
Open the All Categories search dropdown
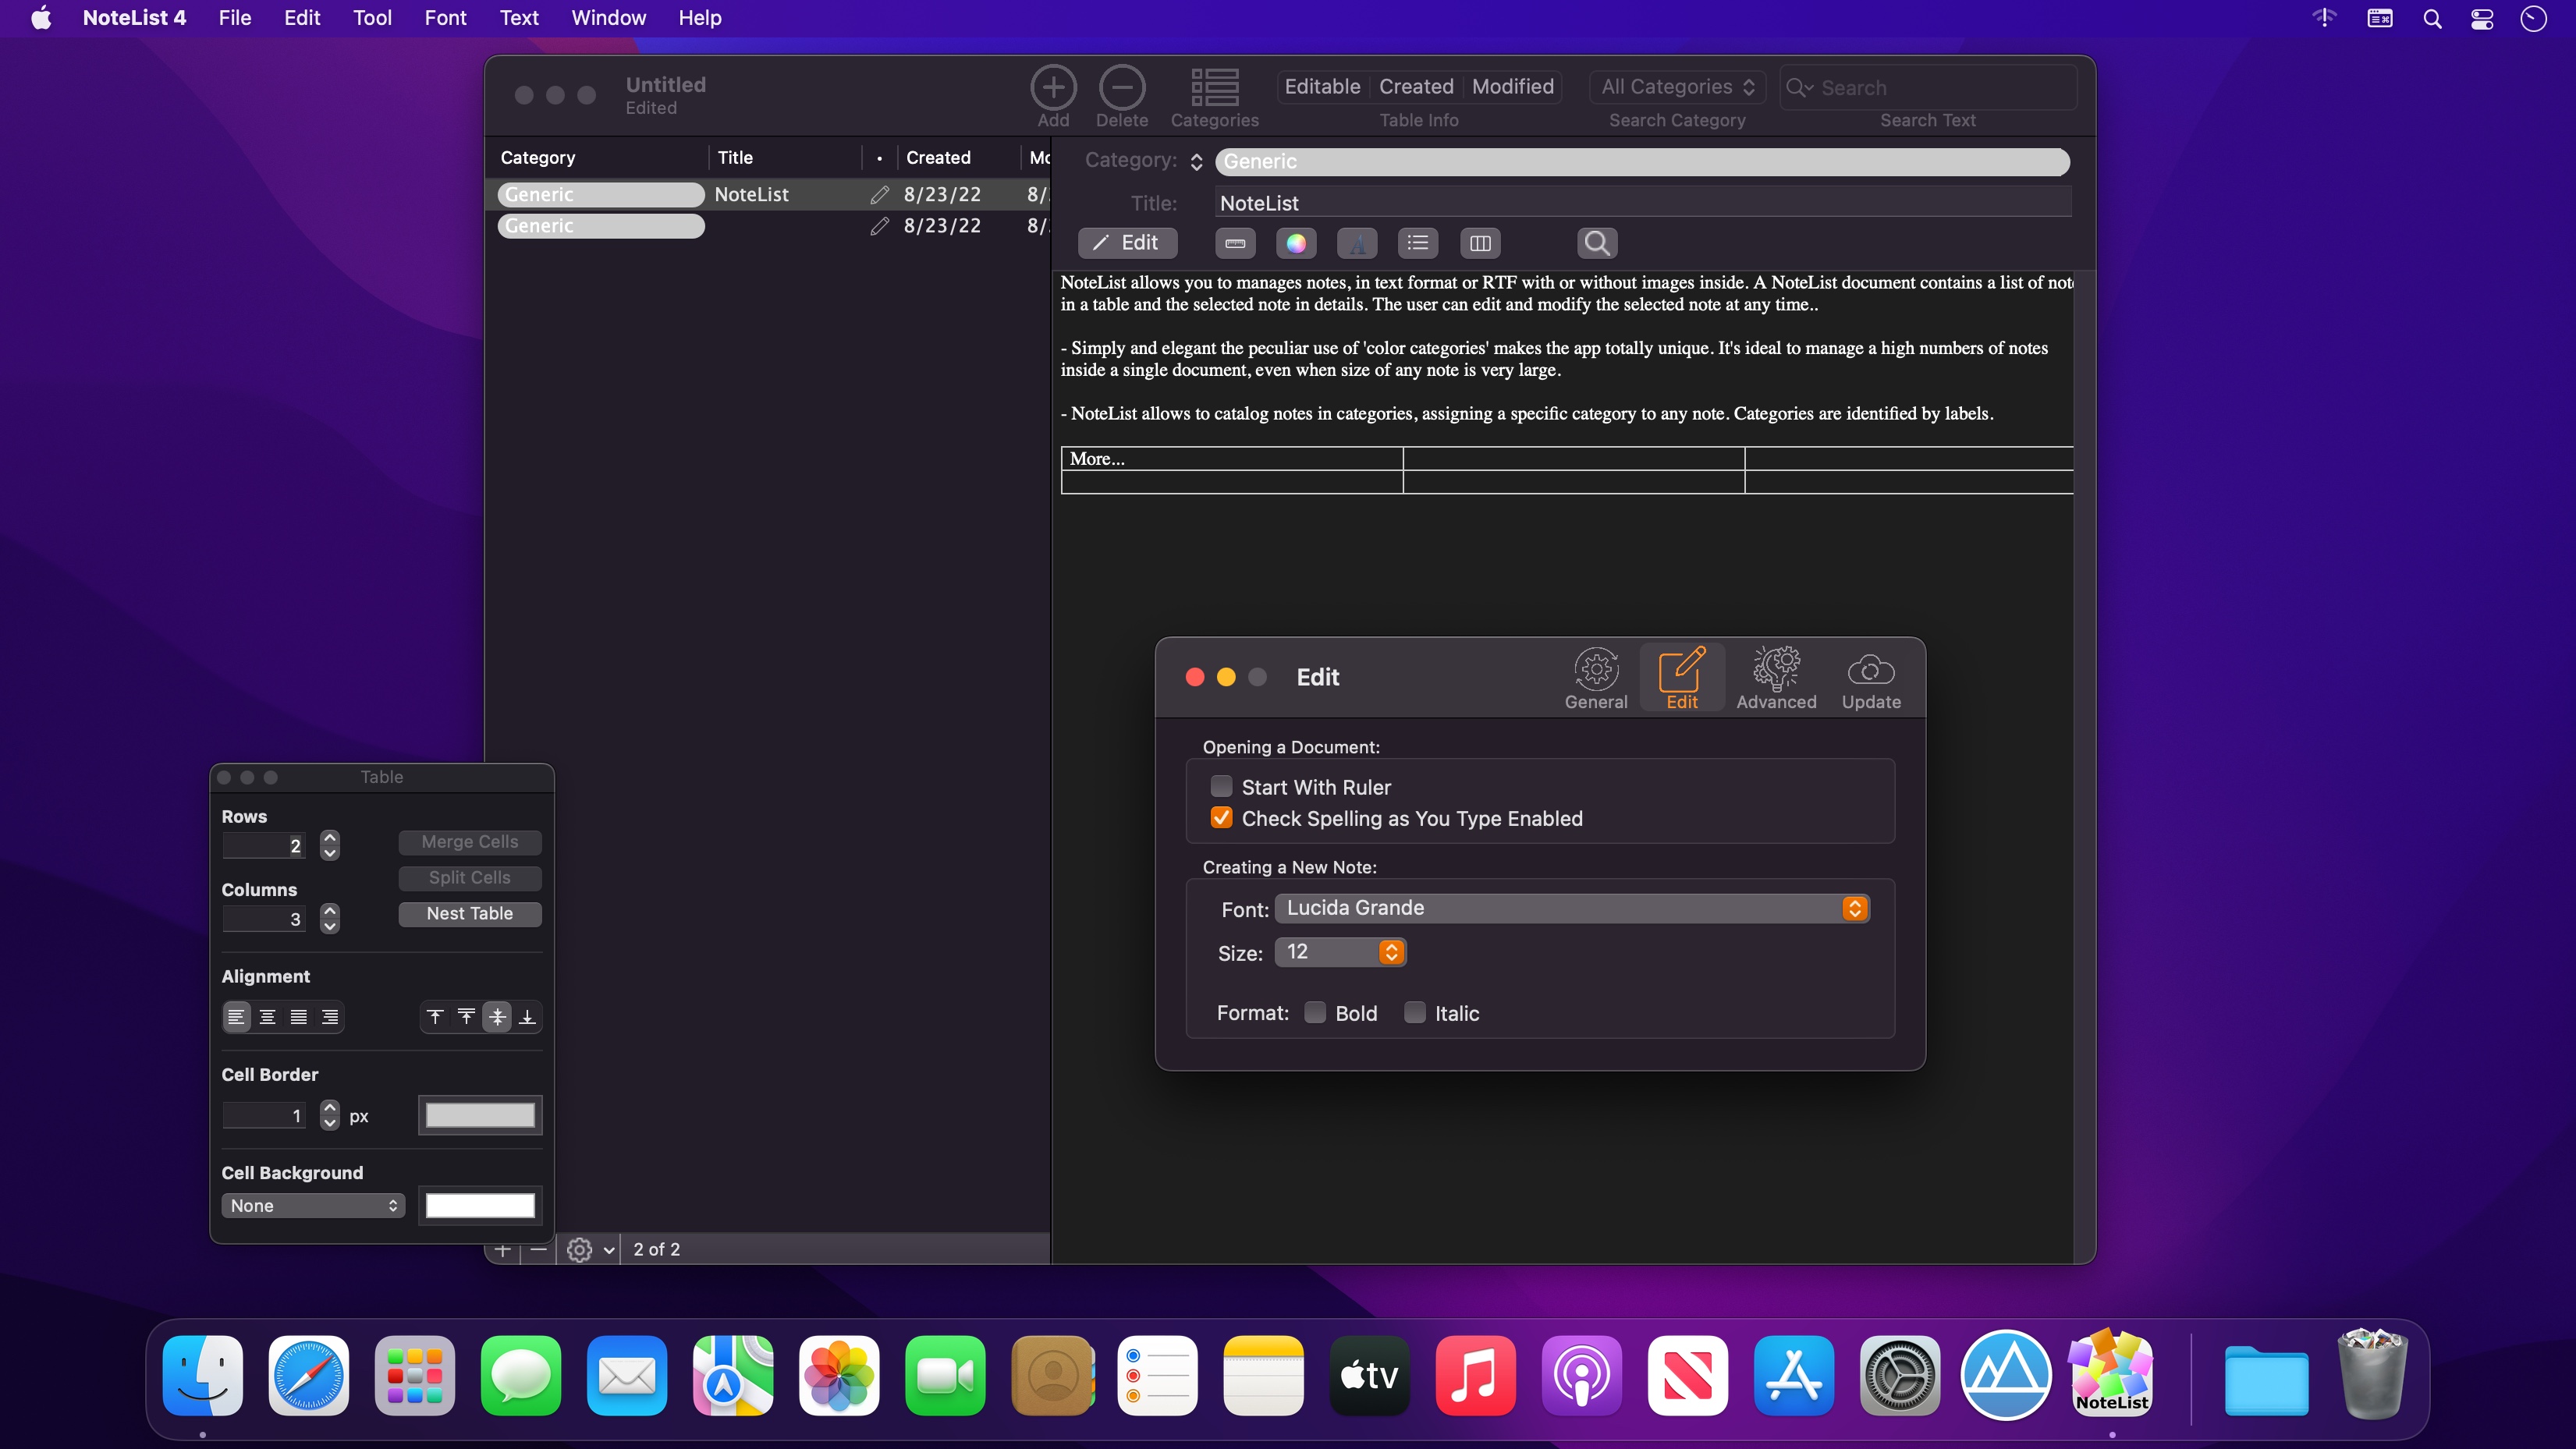pos(1677,87)
